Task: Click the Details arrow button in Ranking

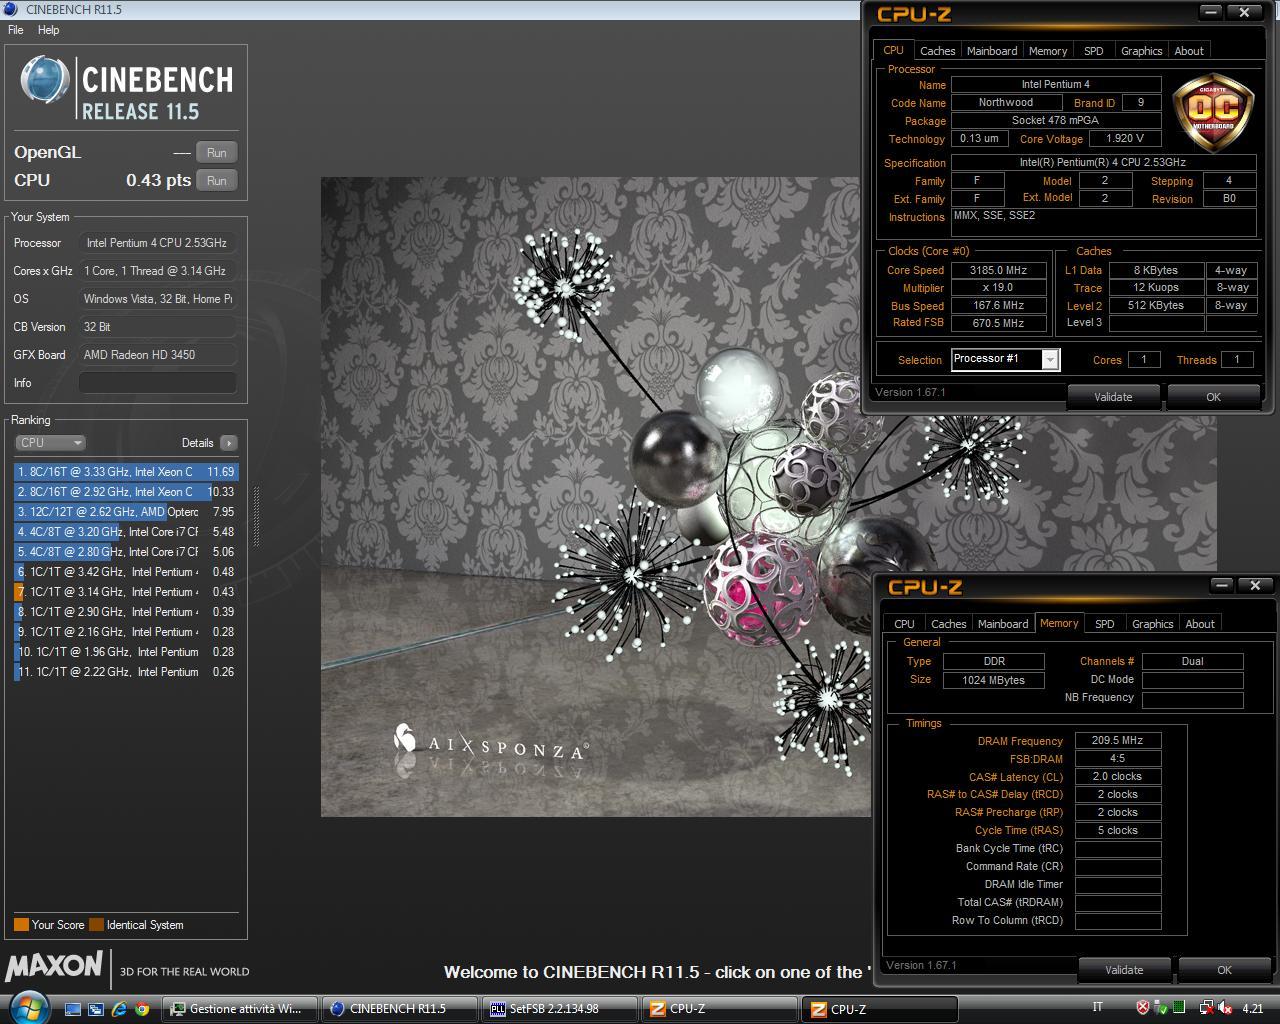Action: [229, 442]
